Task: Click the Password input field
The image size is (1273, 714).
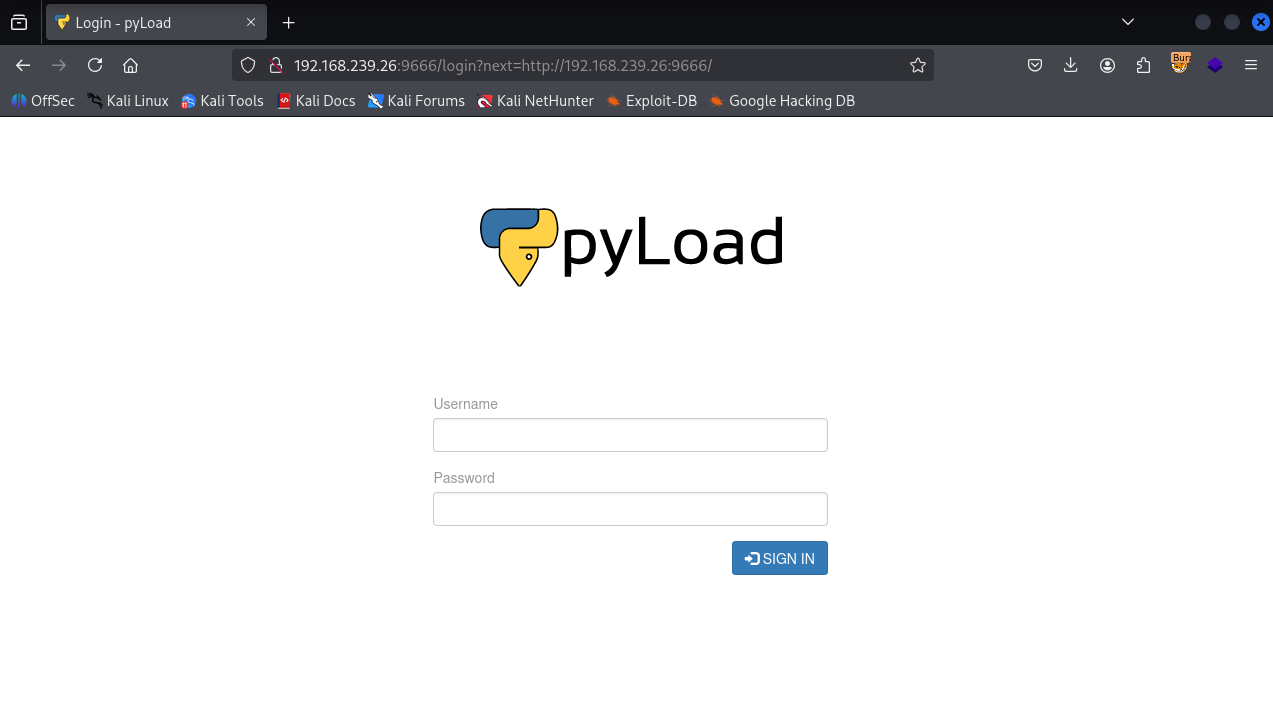Action: tap(630, 509)
